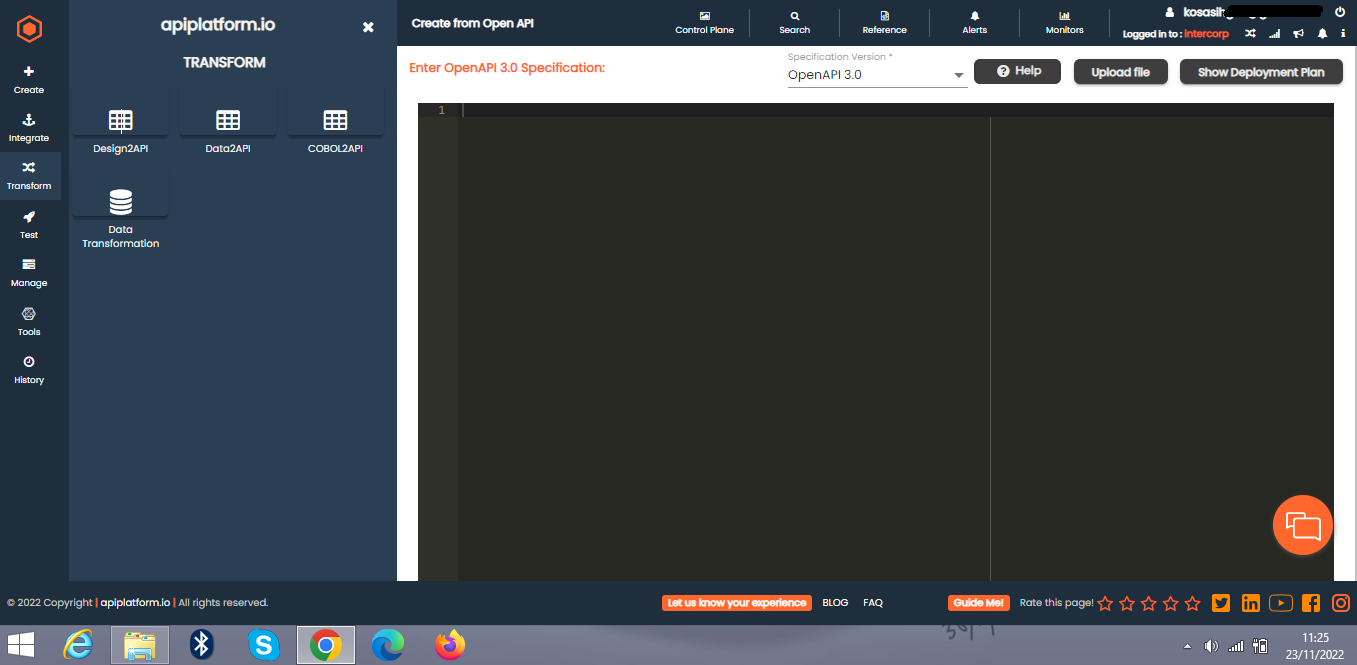Open the orange chat bubble widget
This screenshot has width=1357, height=665.
(x=1303, y=524)
